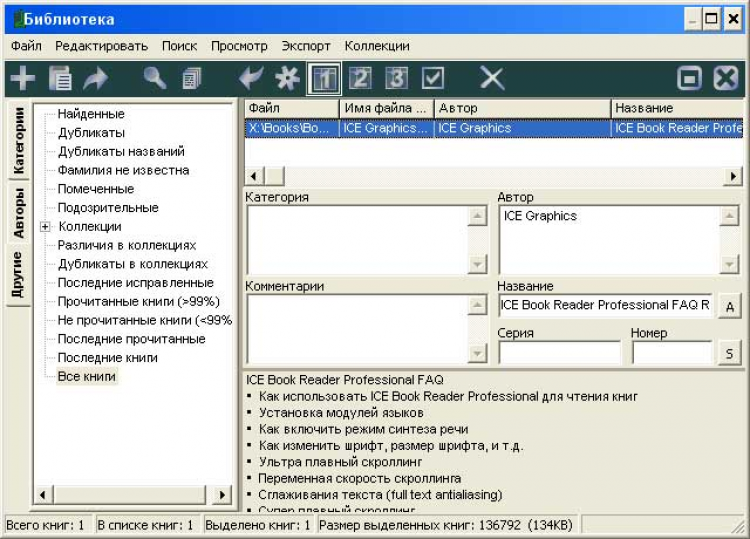Click into the Серия input field

(x=559, y=353)
